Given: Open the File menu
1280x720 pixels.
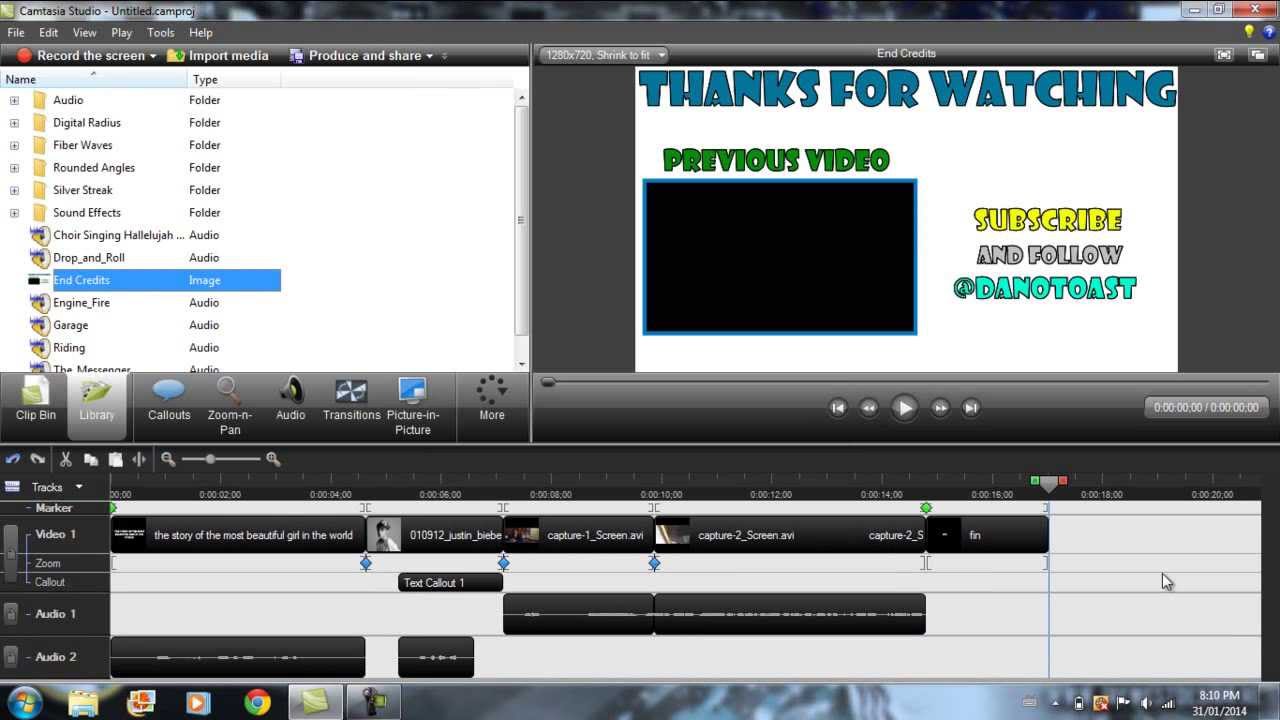Looking at the screenshot, I should [x=16, y=33].
